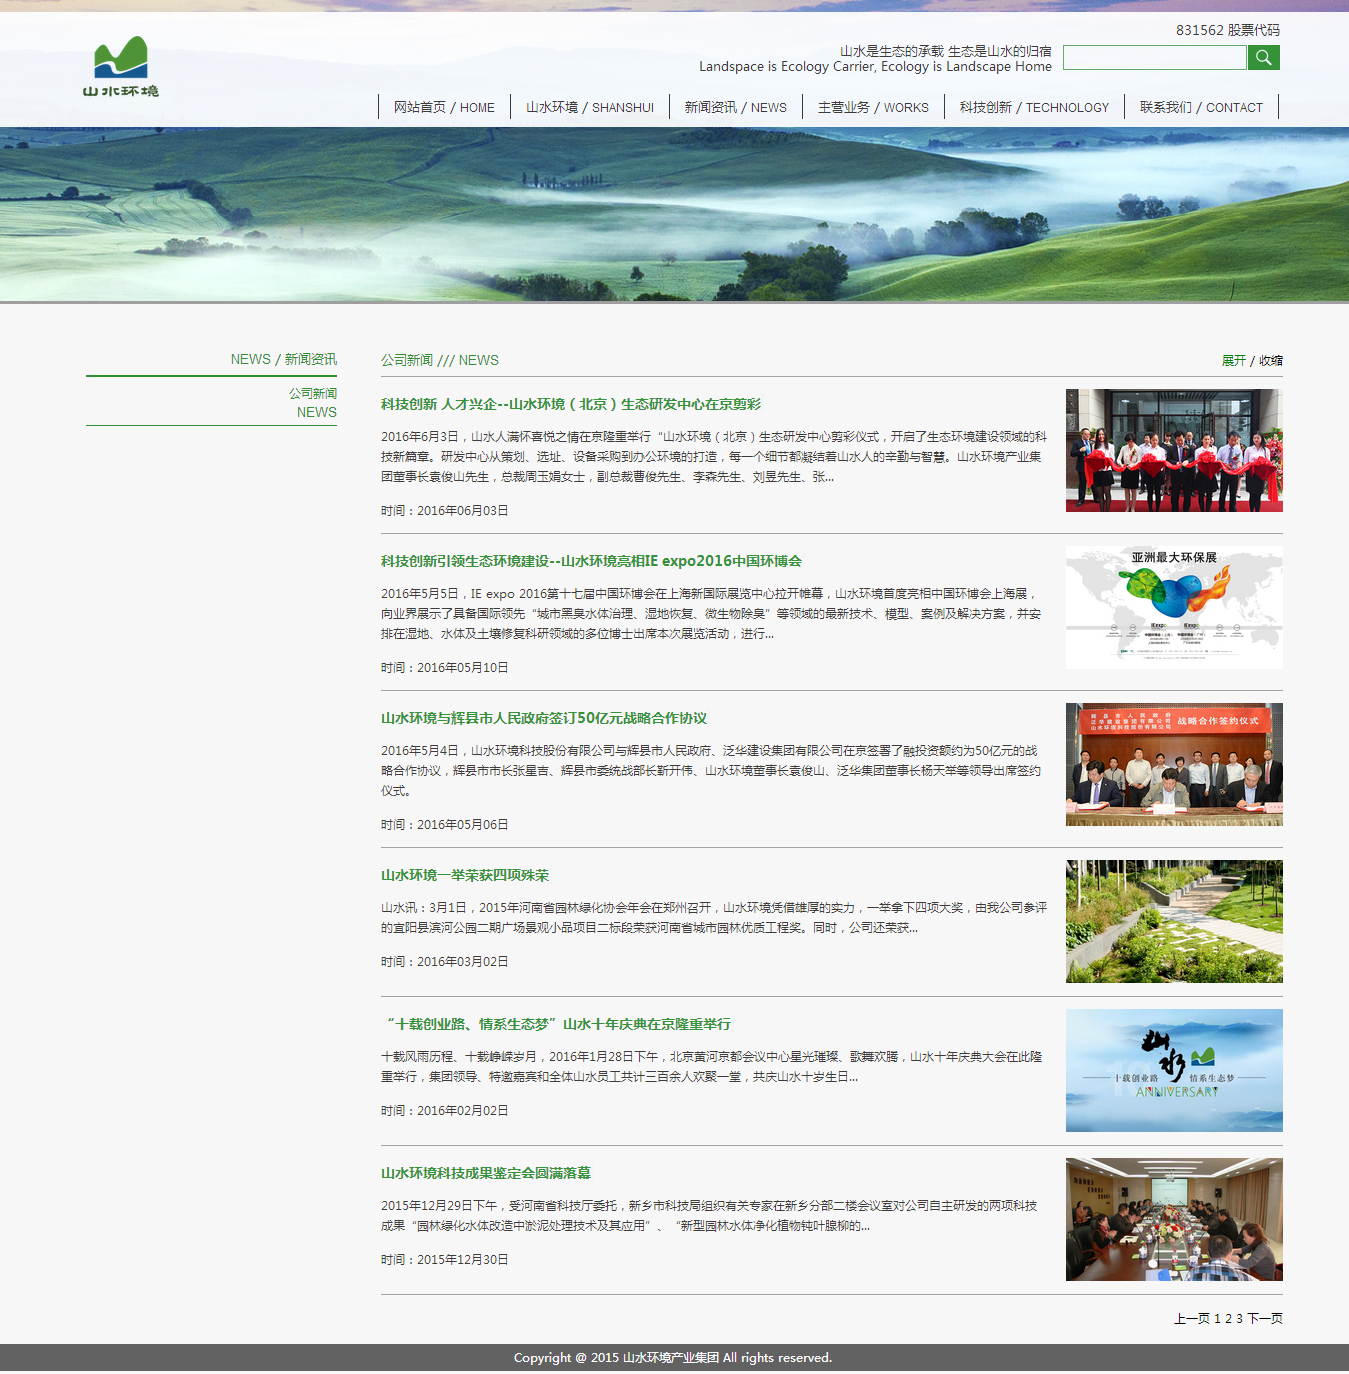This screenshot has height=1374, width=1349.
Task: Collapse the news list with 收缩
Action: click(1271, 360)
